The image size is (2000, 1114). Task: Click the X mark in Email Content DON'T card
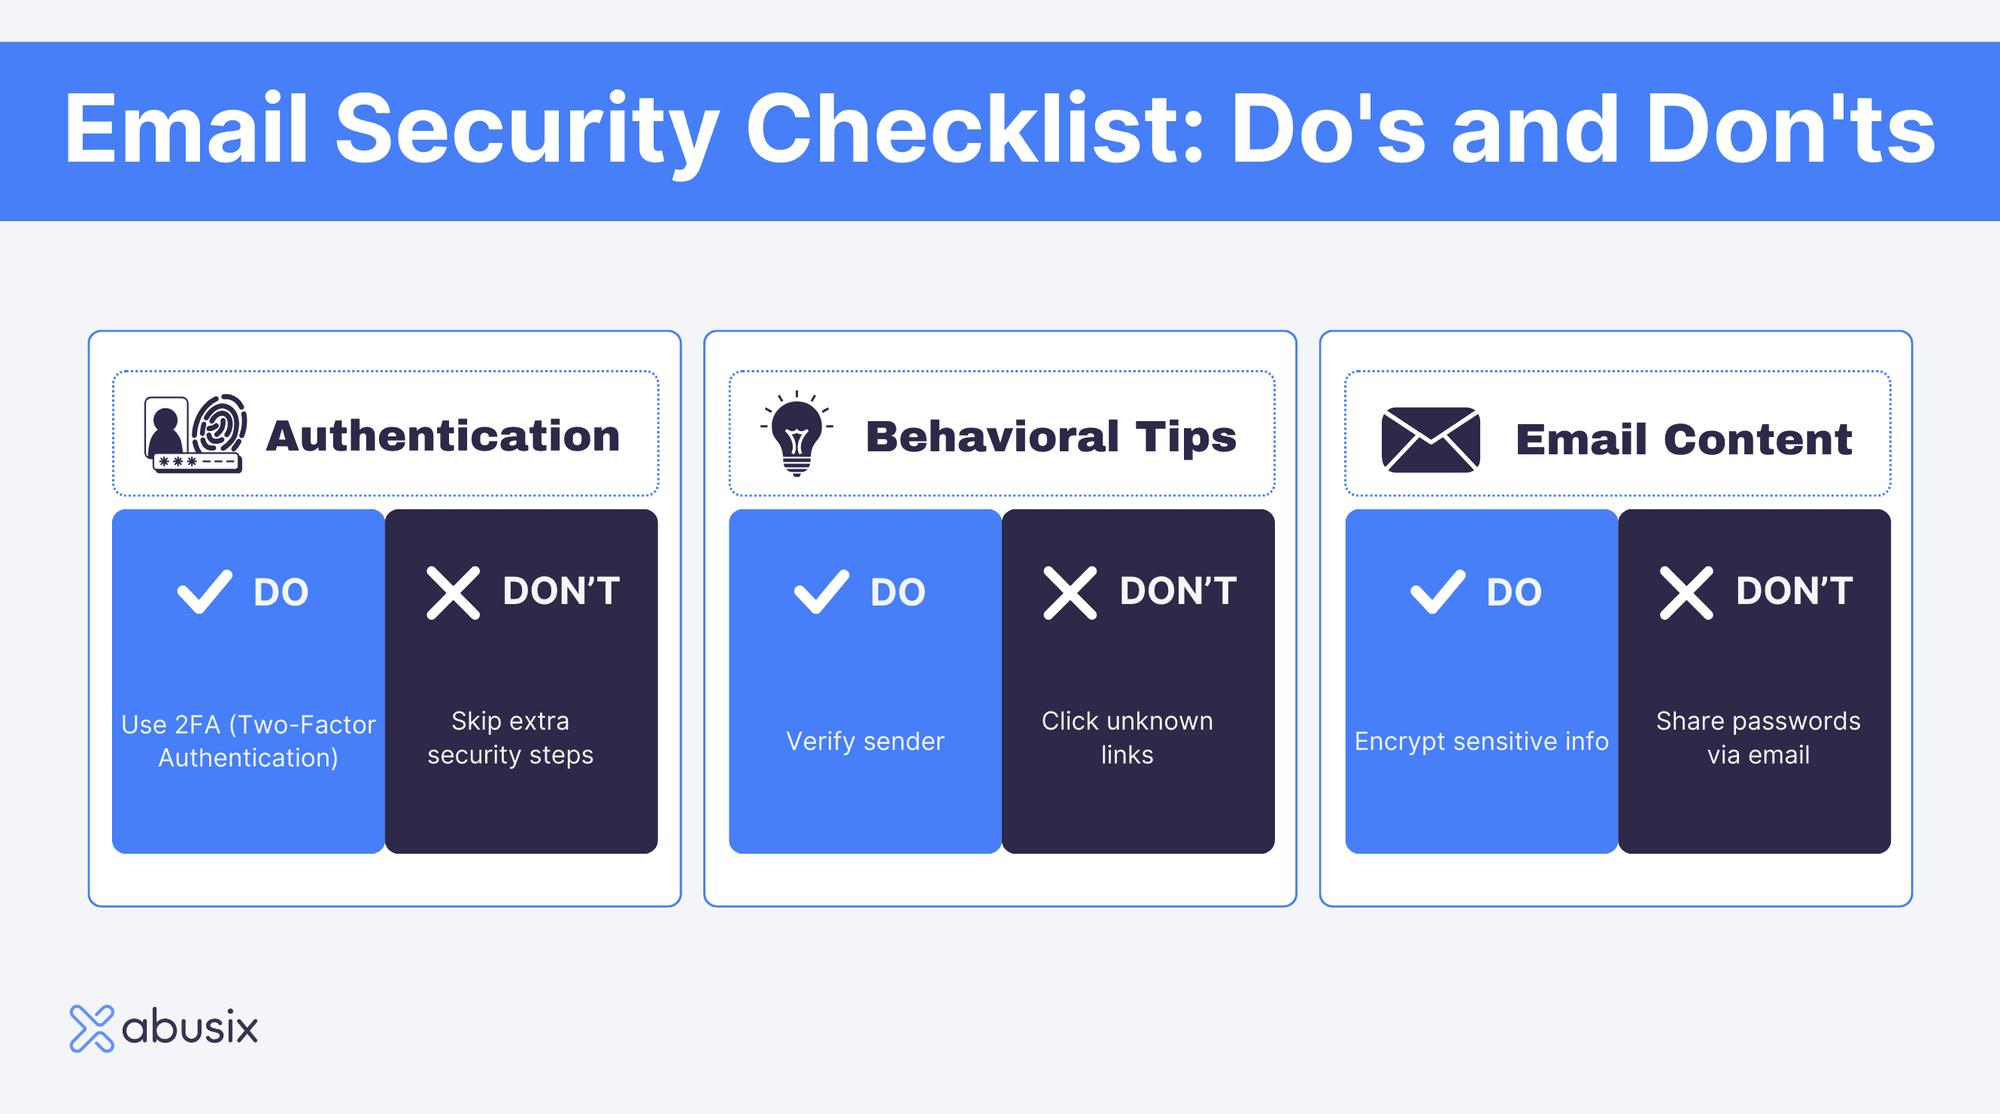pos(1686,593)
